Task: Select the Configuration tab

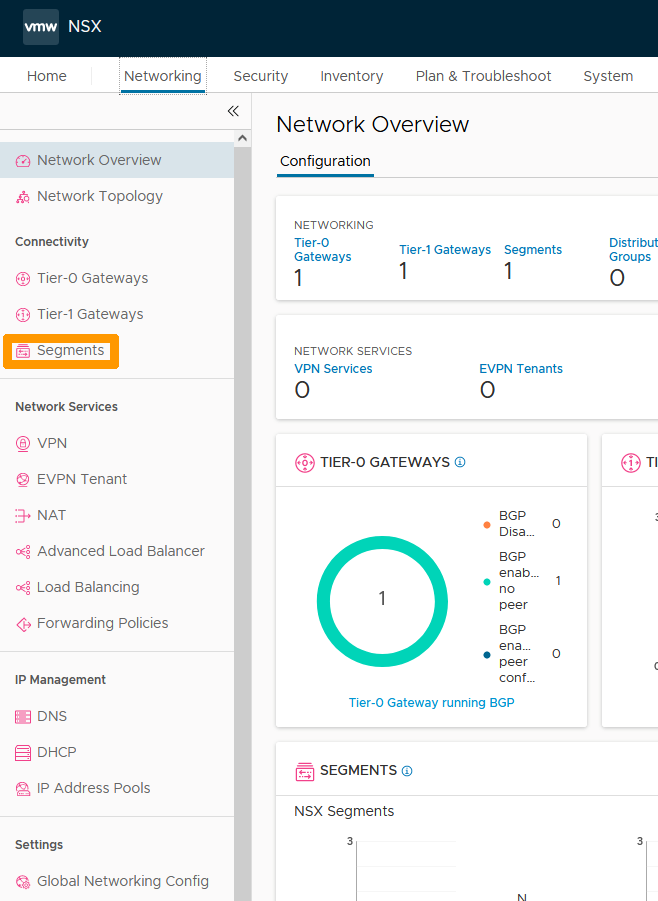Action: click(x=325, y=161)
